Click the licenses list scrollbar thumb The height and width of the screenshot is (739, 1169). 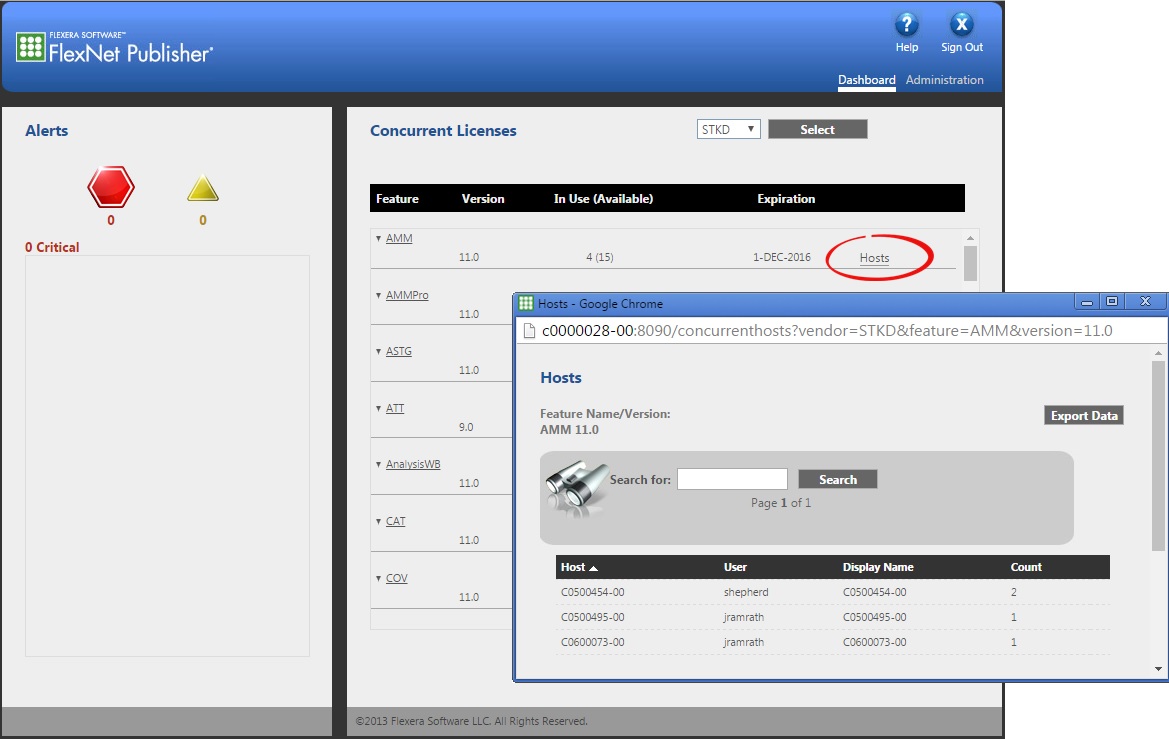tap(970, 263)
